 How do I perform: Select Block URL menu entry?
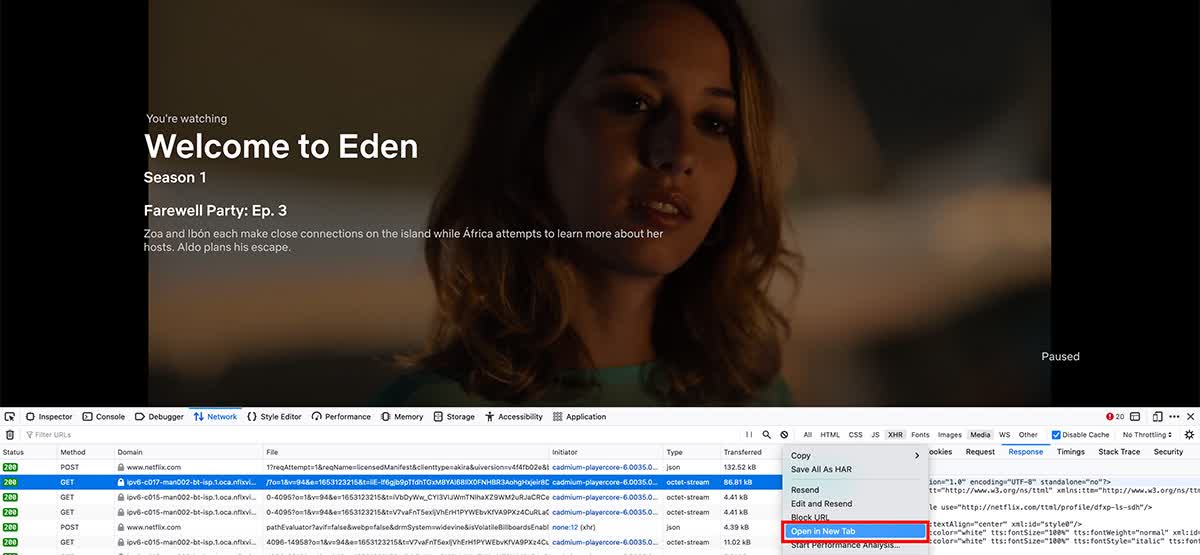click(810, 517)
